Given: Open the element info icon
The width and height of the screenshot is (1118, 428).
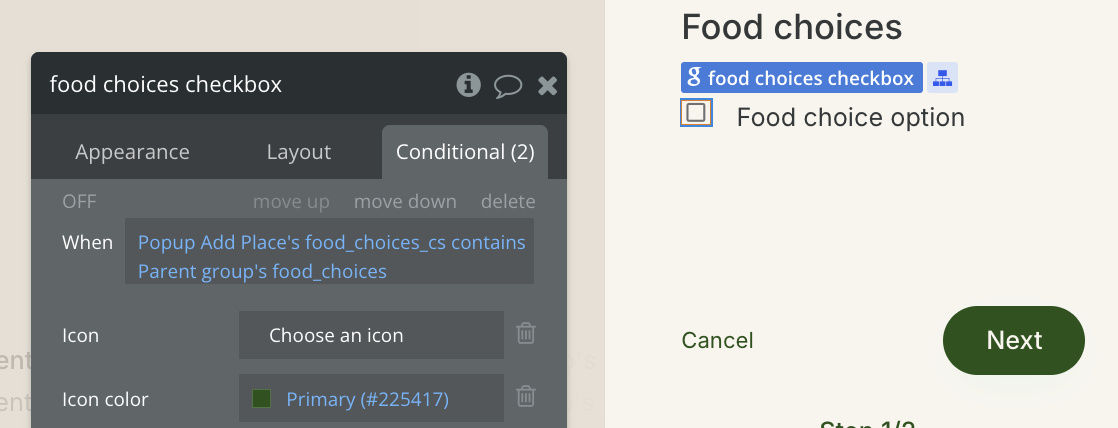Looking at the screenshot, I should [468, 85].
